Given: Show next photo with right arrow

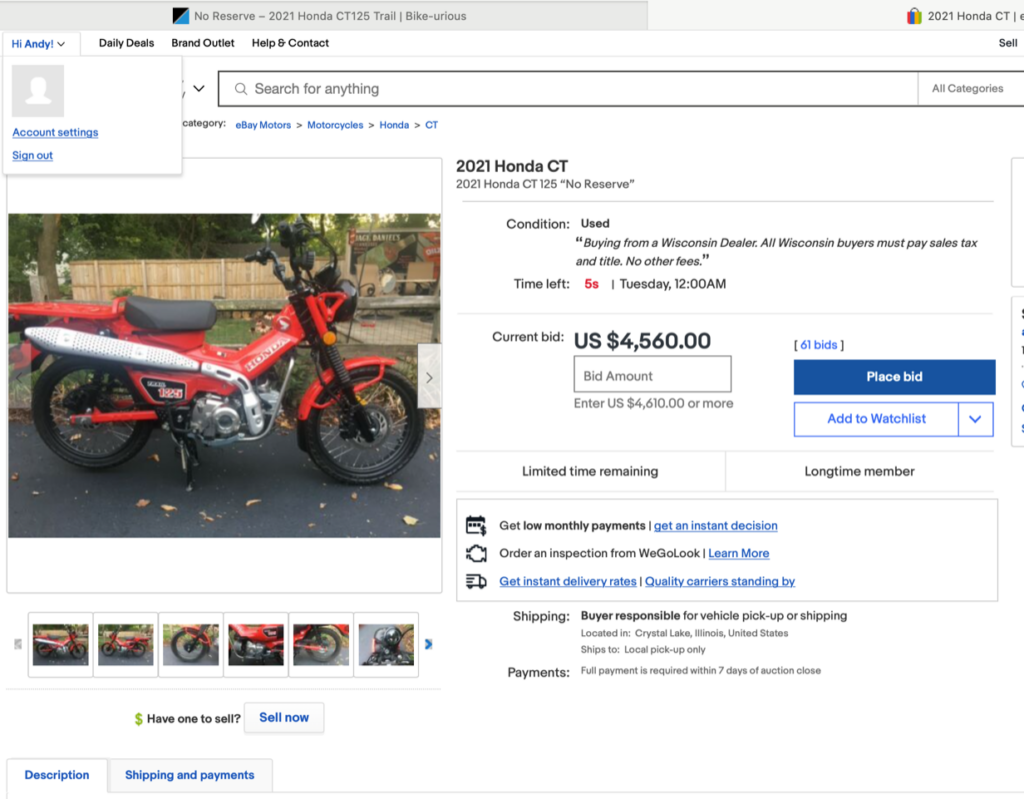Looking at the screenshot, I should coord(429,376).
